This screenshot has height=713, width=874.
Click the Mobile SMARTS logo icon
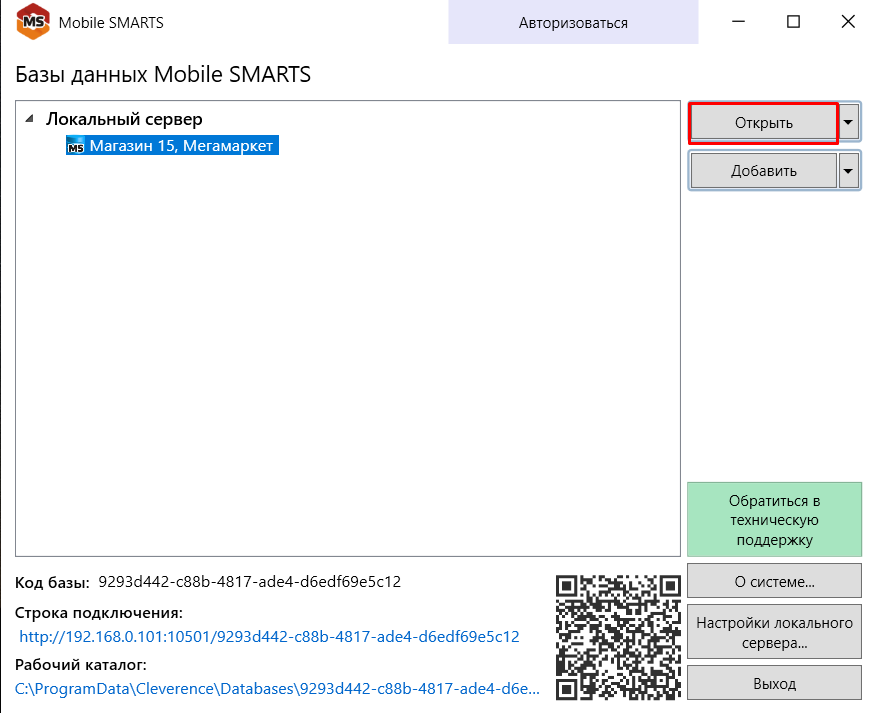tap(33, 22)
